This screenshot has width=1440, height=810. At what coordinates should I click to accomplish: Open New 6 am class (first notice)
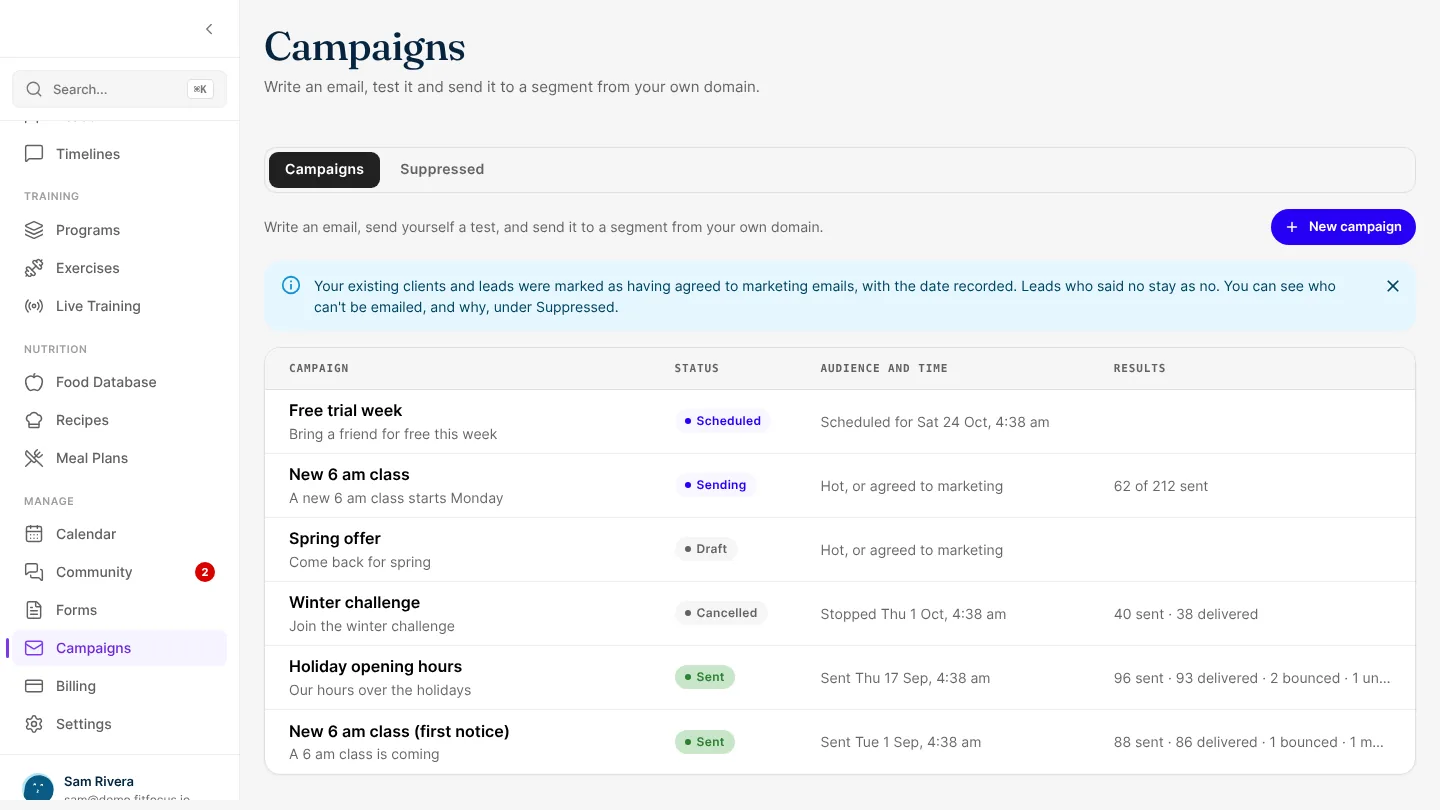pyautogui.click(x=840, y=742)
